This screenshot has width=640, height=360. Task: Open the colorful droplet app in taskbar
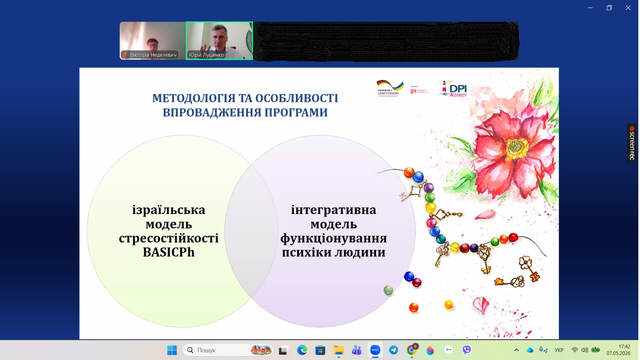[x=430, y=350]
